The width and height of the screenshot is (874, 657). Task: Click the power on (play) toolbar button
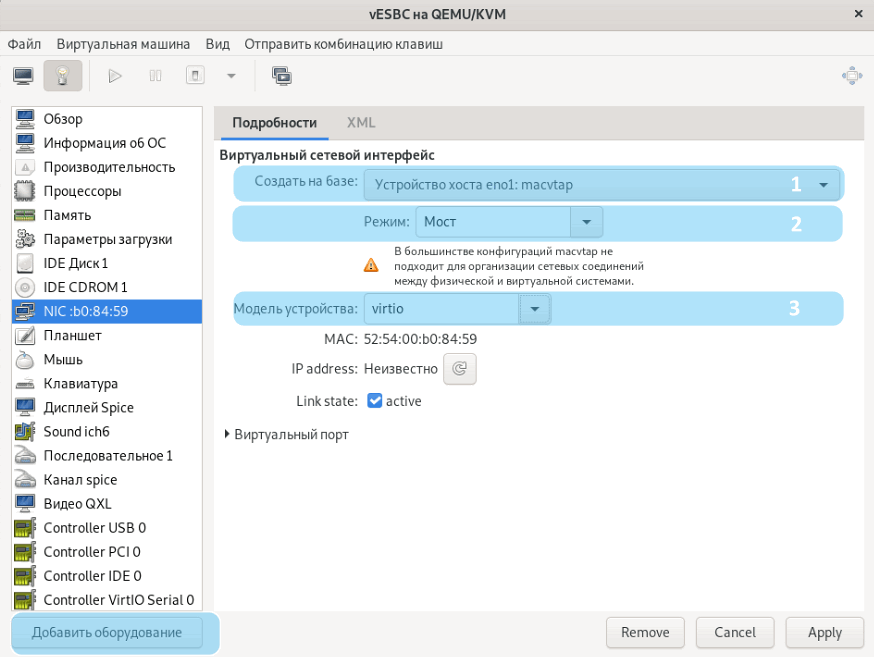(x=115, y=75)
